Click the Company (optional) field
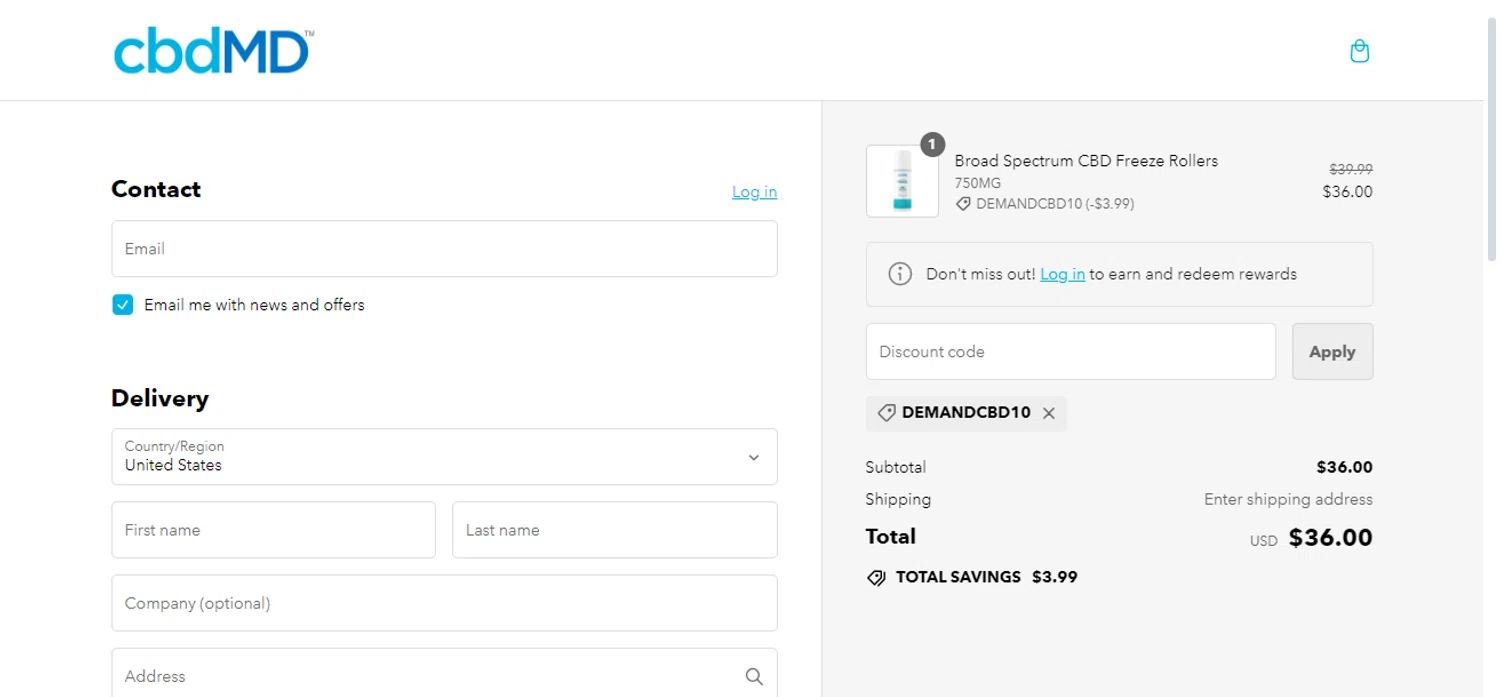Image resolution: width=1500 pixels, height=697 pixels. pyautogui.click(x=444, y=603)
